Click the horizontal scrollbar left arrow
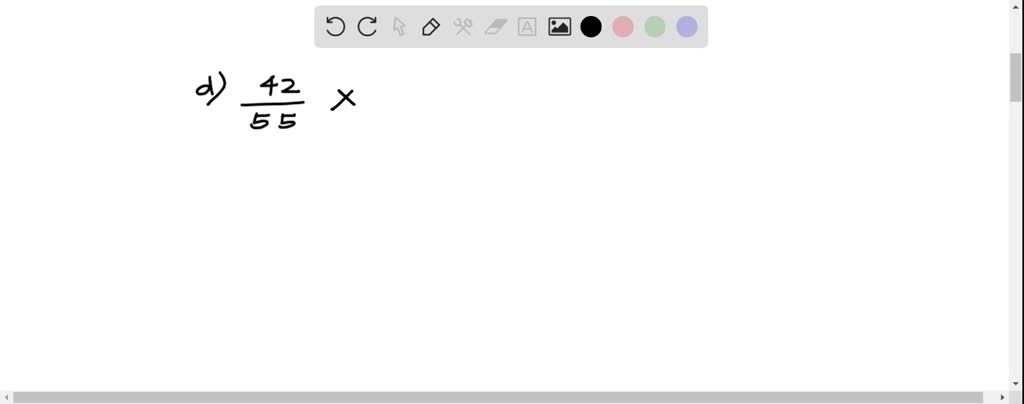 coord(6,397)
